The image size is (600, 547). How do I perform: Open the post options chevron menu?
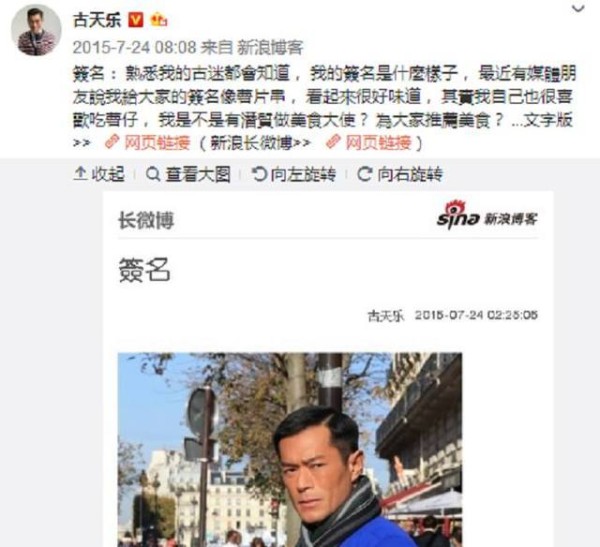click(578, 8)
